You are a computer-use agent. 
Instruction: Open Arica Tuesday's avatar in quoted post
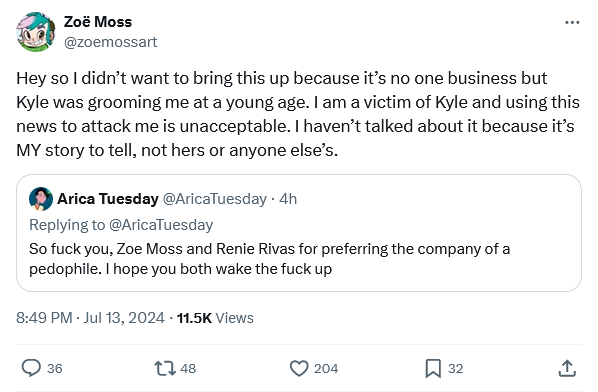[41, 199]
